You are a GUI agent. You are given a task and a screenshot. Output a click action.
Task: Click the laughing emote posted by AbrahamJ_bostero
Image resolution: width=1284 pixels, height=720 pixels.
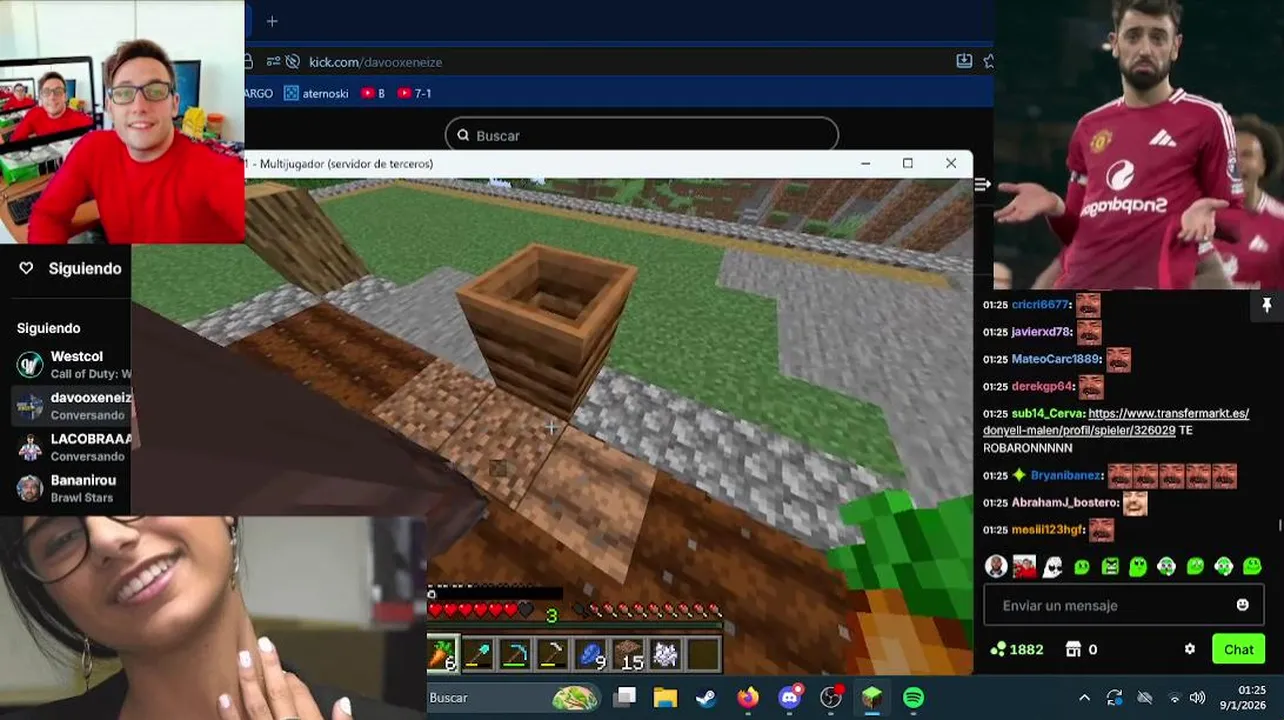coord(1134,502)
